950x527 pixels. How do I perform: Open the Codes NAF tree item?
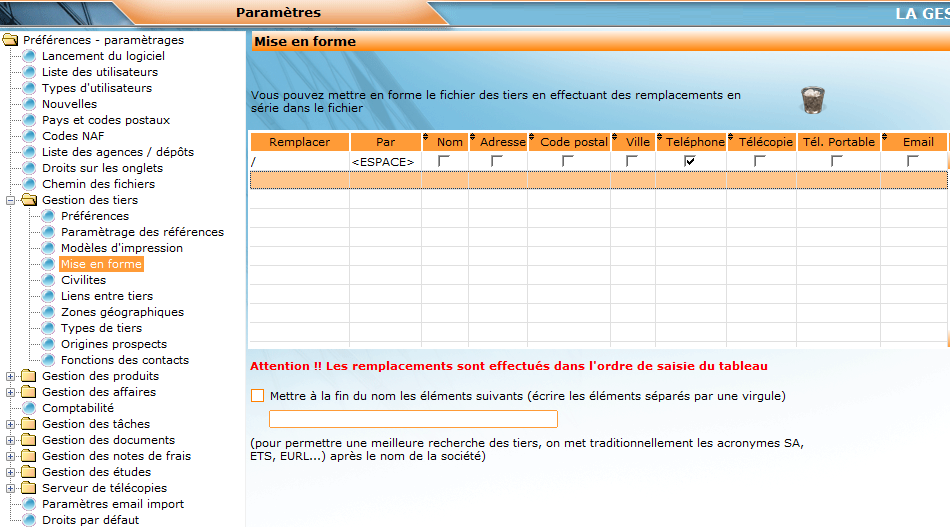(x=73, y=136)
